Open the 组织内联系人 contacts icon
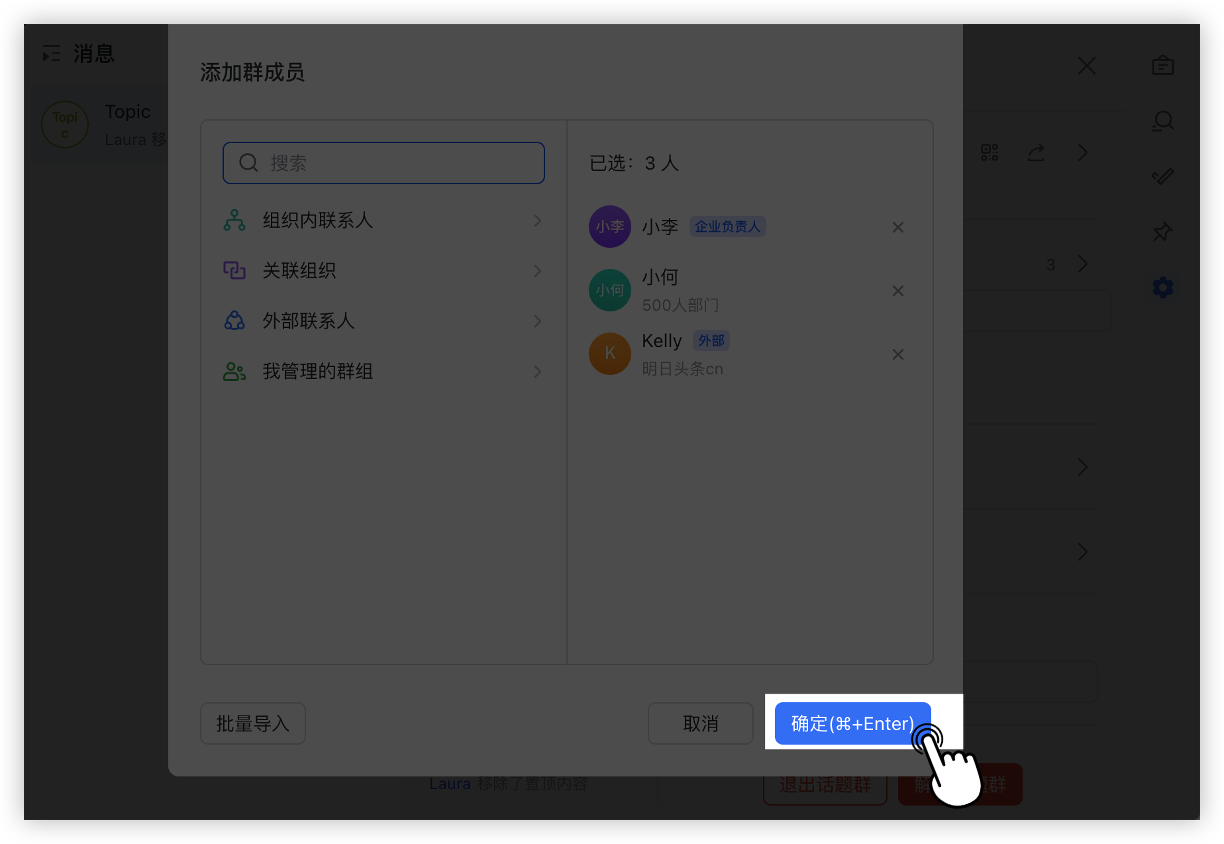This screenshot has height=844, width=1224. (234, 220)
